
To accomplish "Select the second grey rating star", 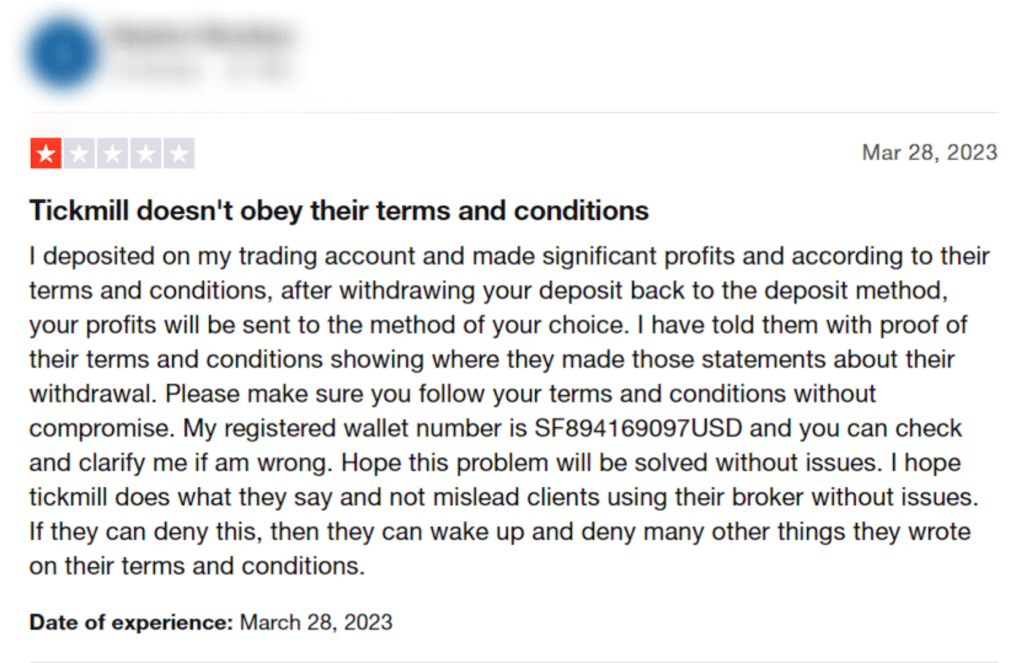I will point(79,154).
